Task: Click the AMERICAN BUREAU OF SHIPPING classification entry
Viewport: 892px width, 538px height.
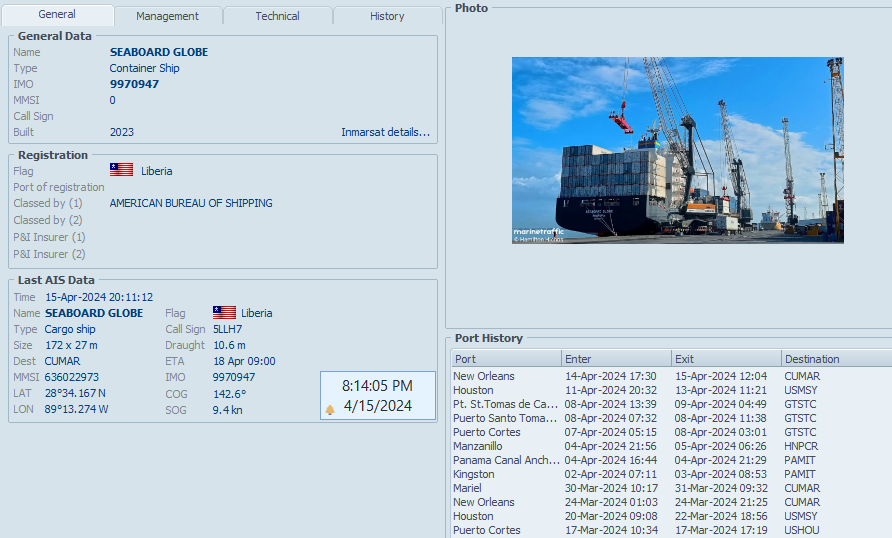Action: (191, 203)
